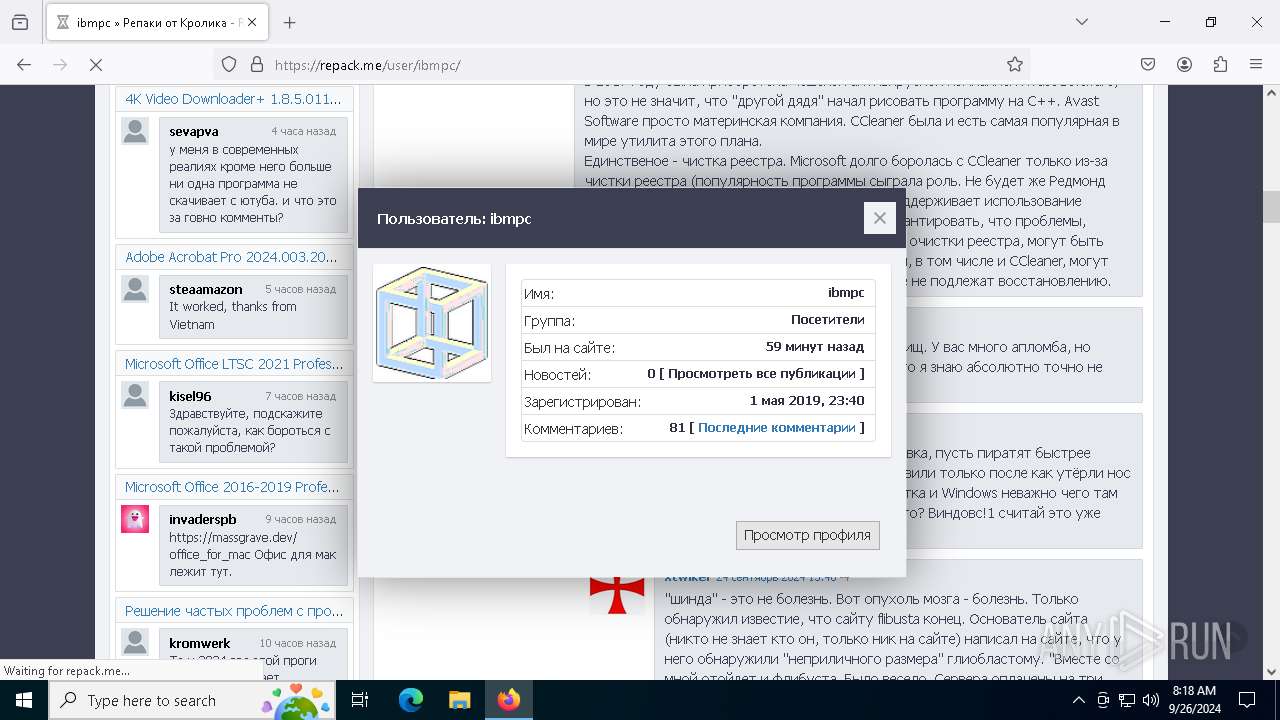Open a new browser tab
Screen dimensions: 1280x720
point(290,22)
